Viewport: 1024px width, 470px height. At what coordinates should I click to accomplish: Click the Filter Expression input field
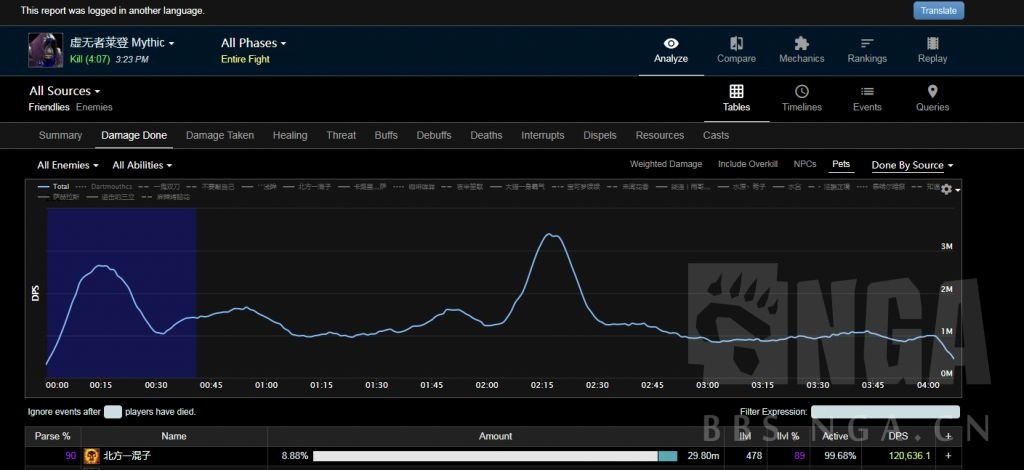885,411
